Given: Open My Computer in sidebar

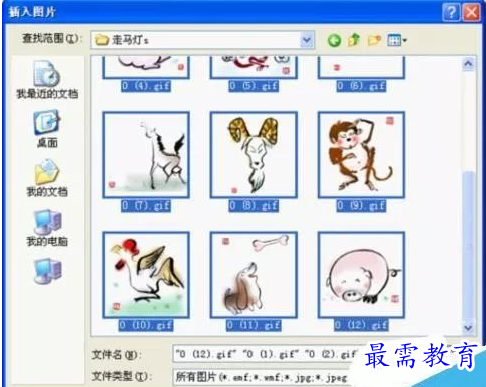Looking at the screenshot, I should (47, 228).
